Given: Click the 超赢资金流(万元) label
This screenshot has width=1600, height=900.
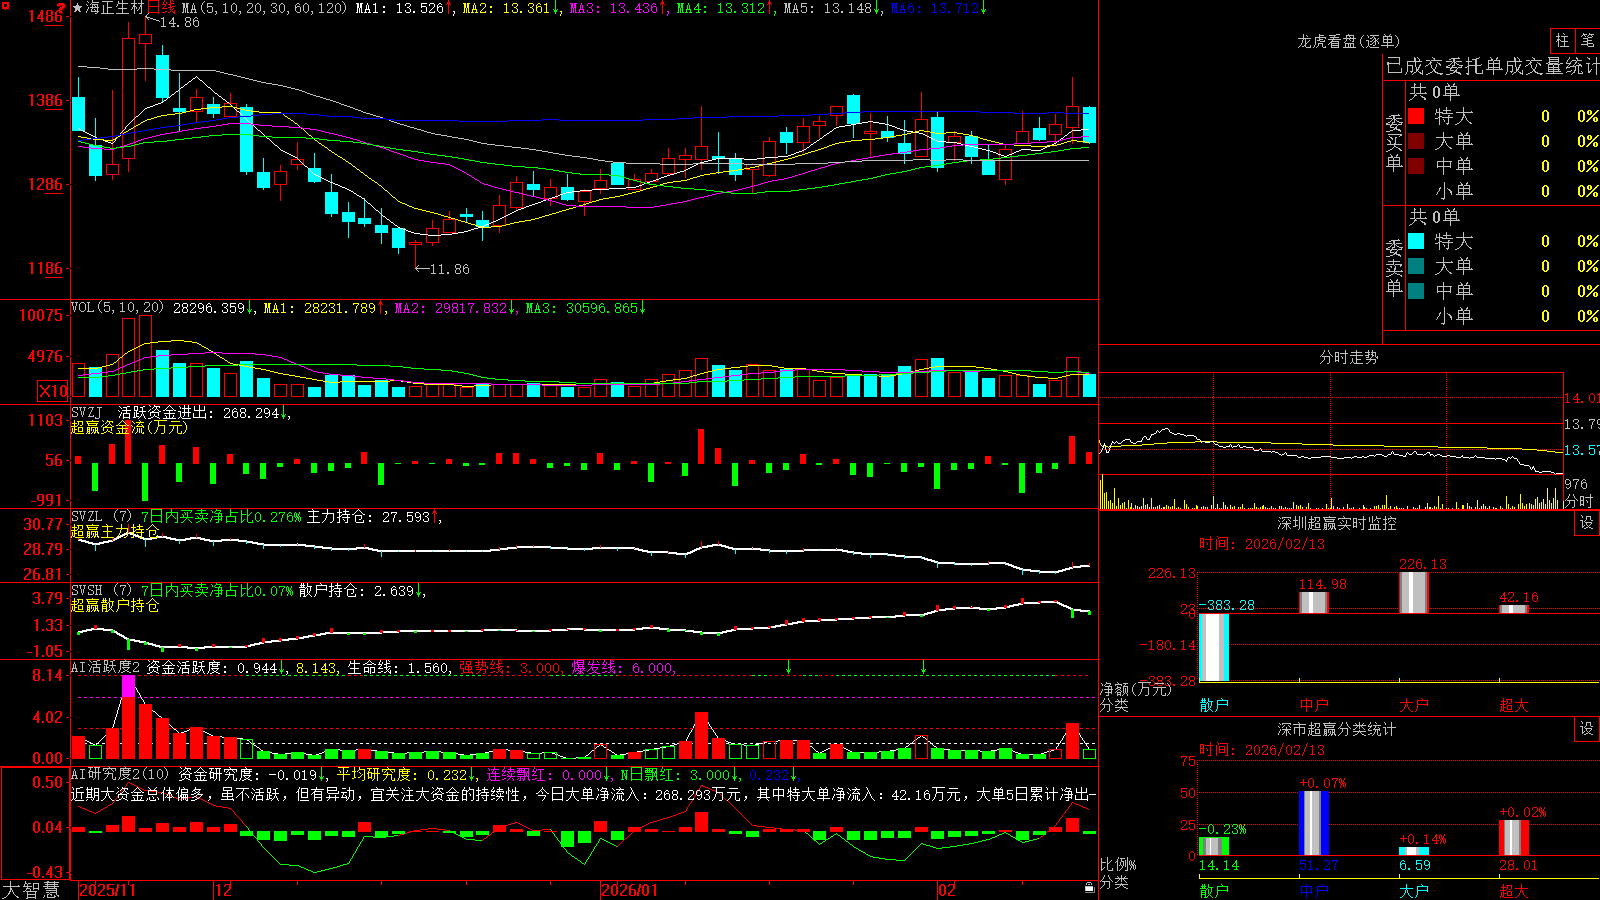Looking at the screenshot, I should click(129, 427).
